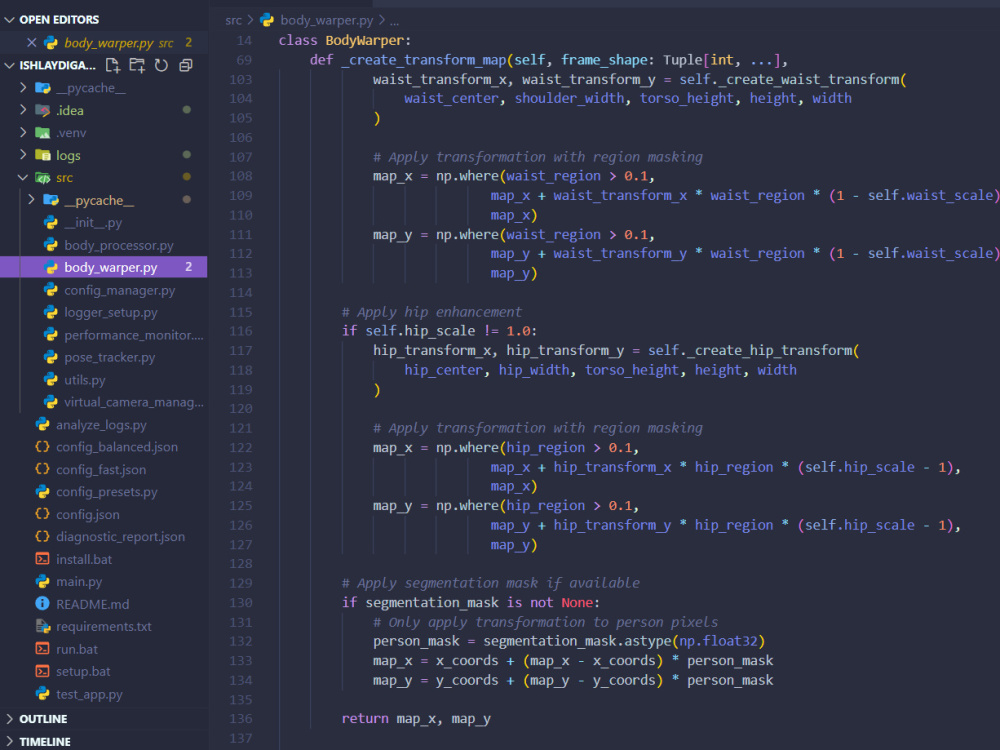Expand the .idea folder
1000x750 pixels.
coord(23,110)
